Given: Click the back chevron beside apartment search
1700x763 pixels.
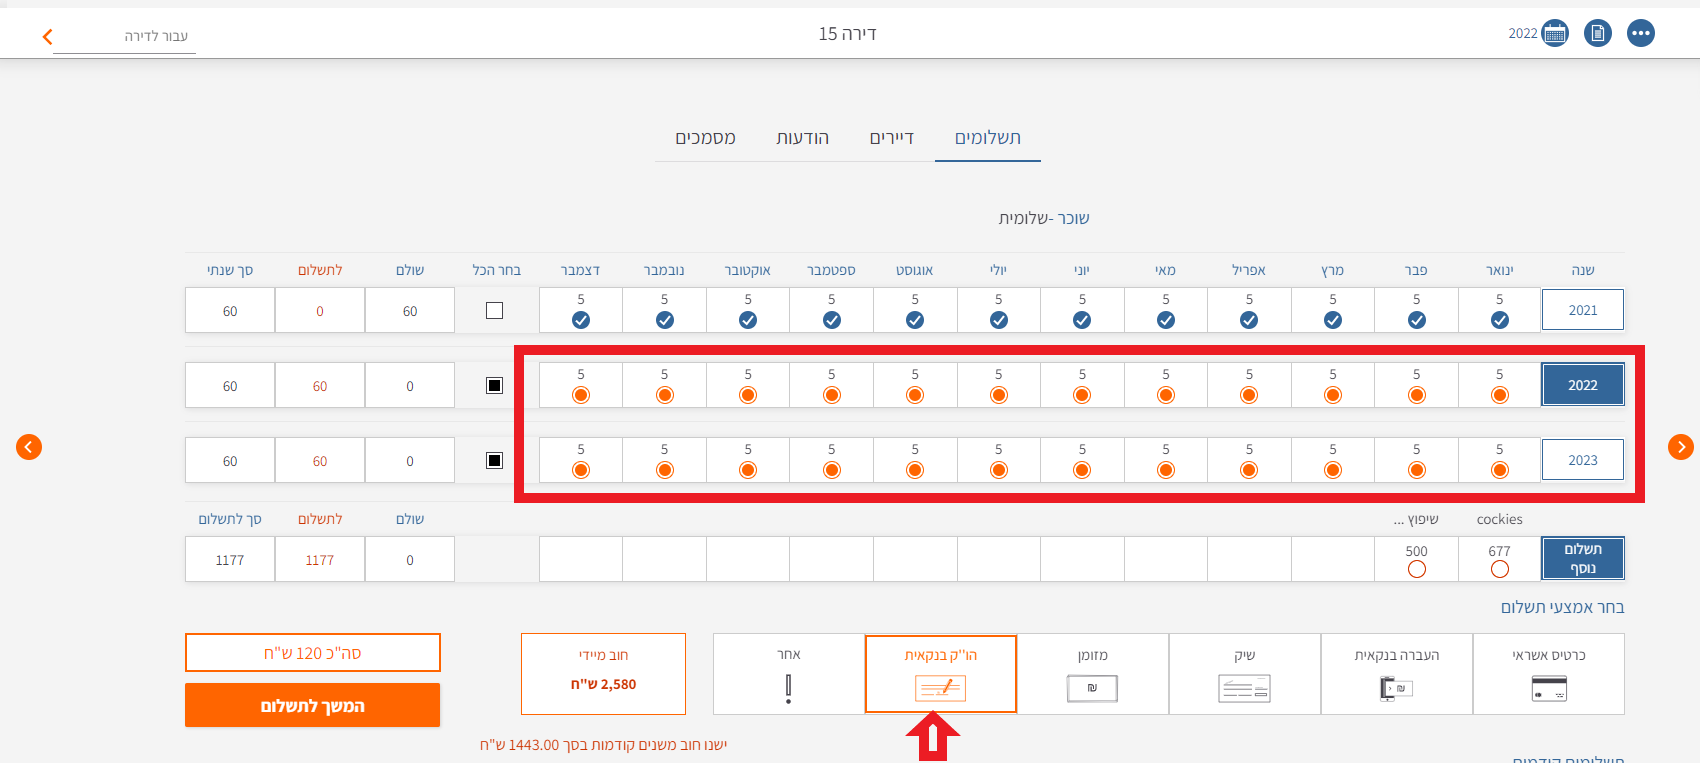Looking at the screenshot, I should (47, 37).
